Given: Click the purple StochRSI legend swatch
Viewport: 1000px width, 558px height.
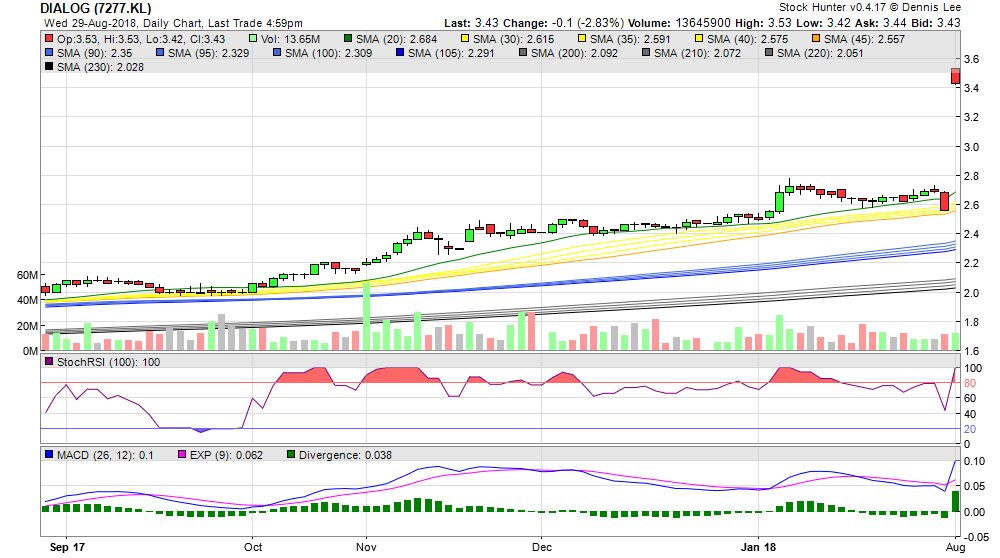Looking at the screenshot, I should point(49,362).
